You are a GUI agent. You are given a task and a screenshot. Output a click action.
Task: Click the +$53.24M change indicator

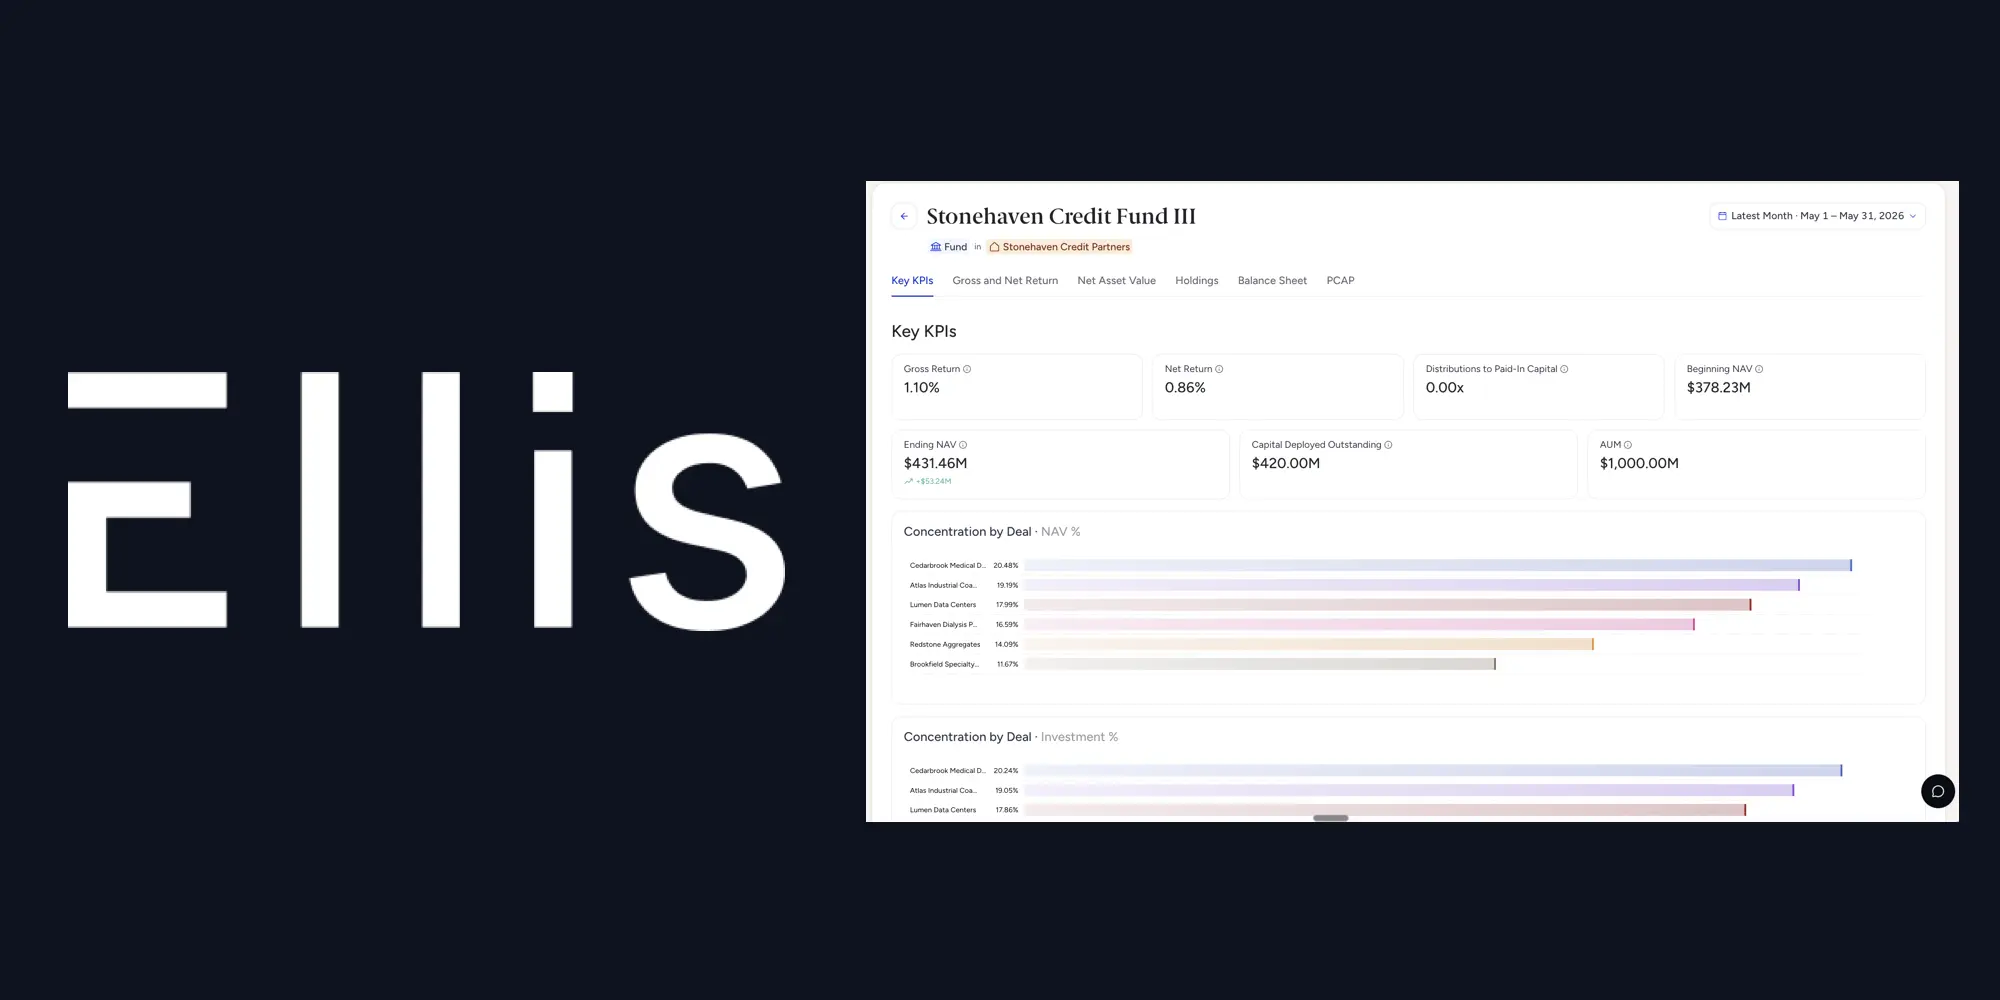(934, 481)
